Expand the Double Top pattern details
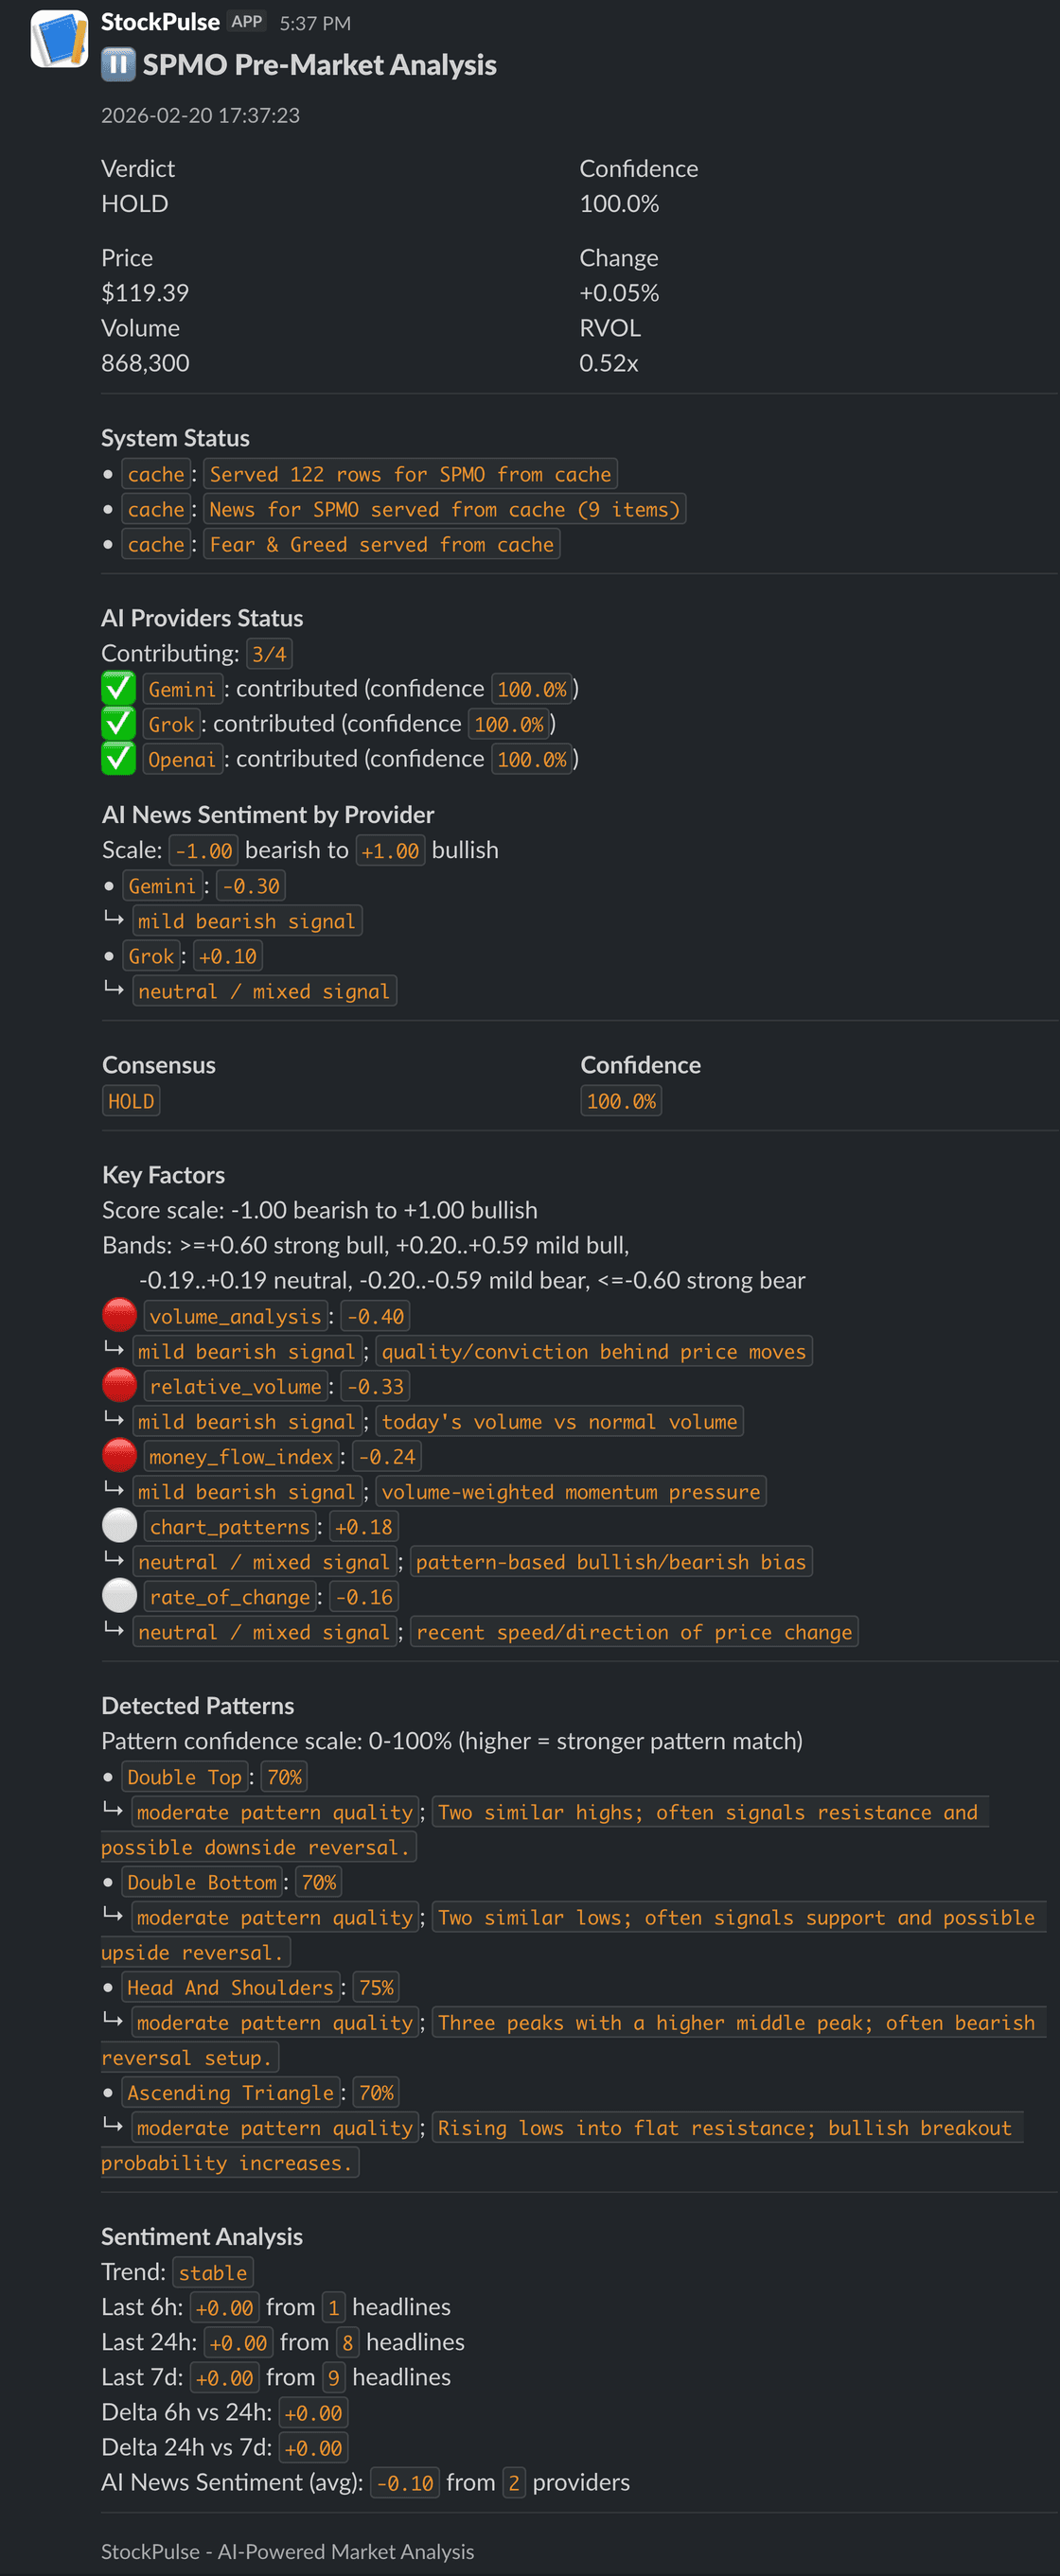 click(x=185, y=1776)
